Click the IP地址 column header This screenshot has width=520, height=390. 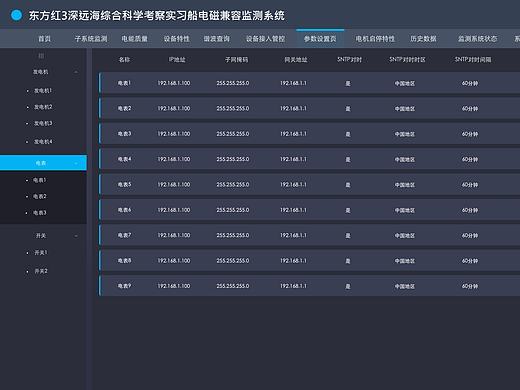(177, 60)
